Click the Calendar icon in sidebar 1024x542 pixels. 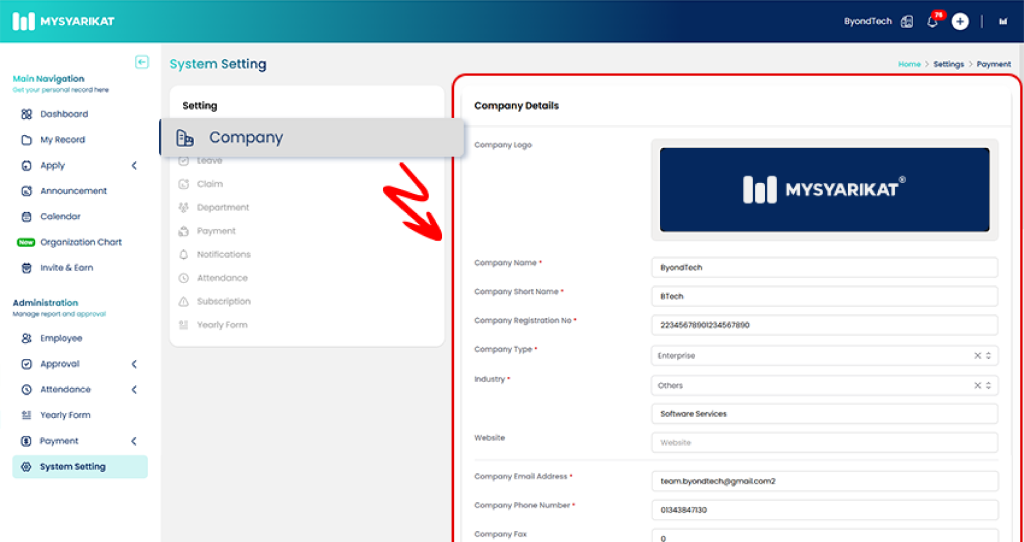[x=26, y=217]
